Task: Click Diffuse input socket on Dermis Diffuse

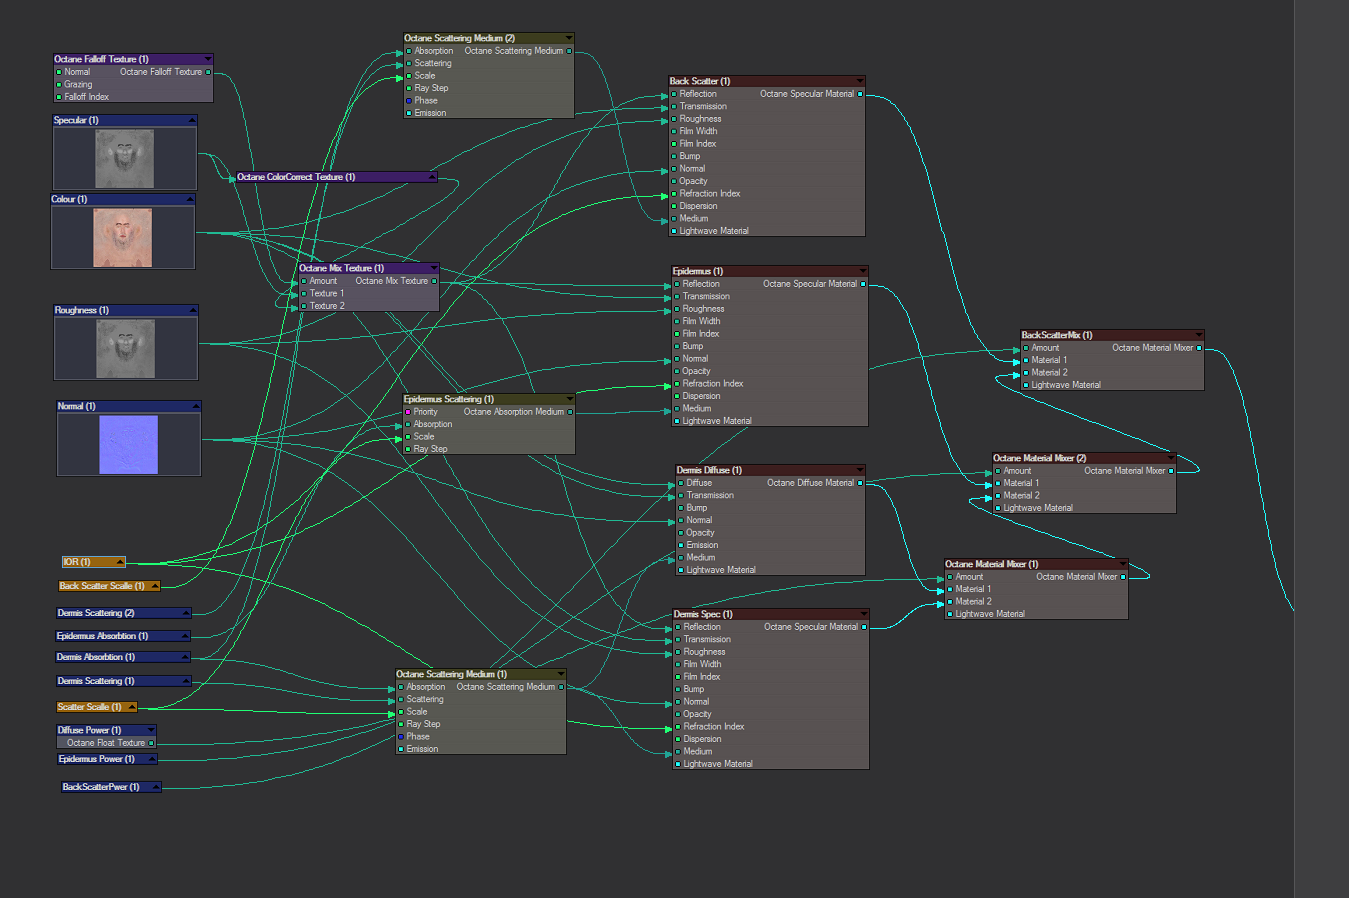Action: [x=680, y=483]
